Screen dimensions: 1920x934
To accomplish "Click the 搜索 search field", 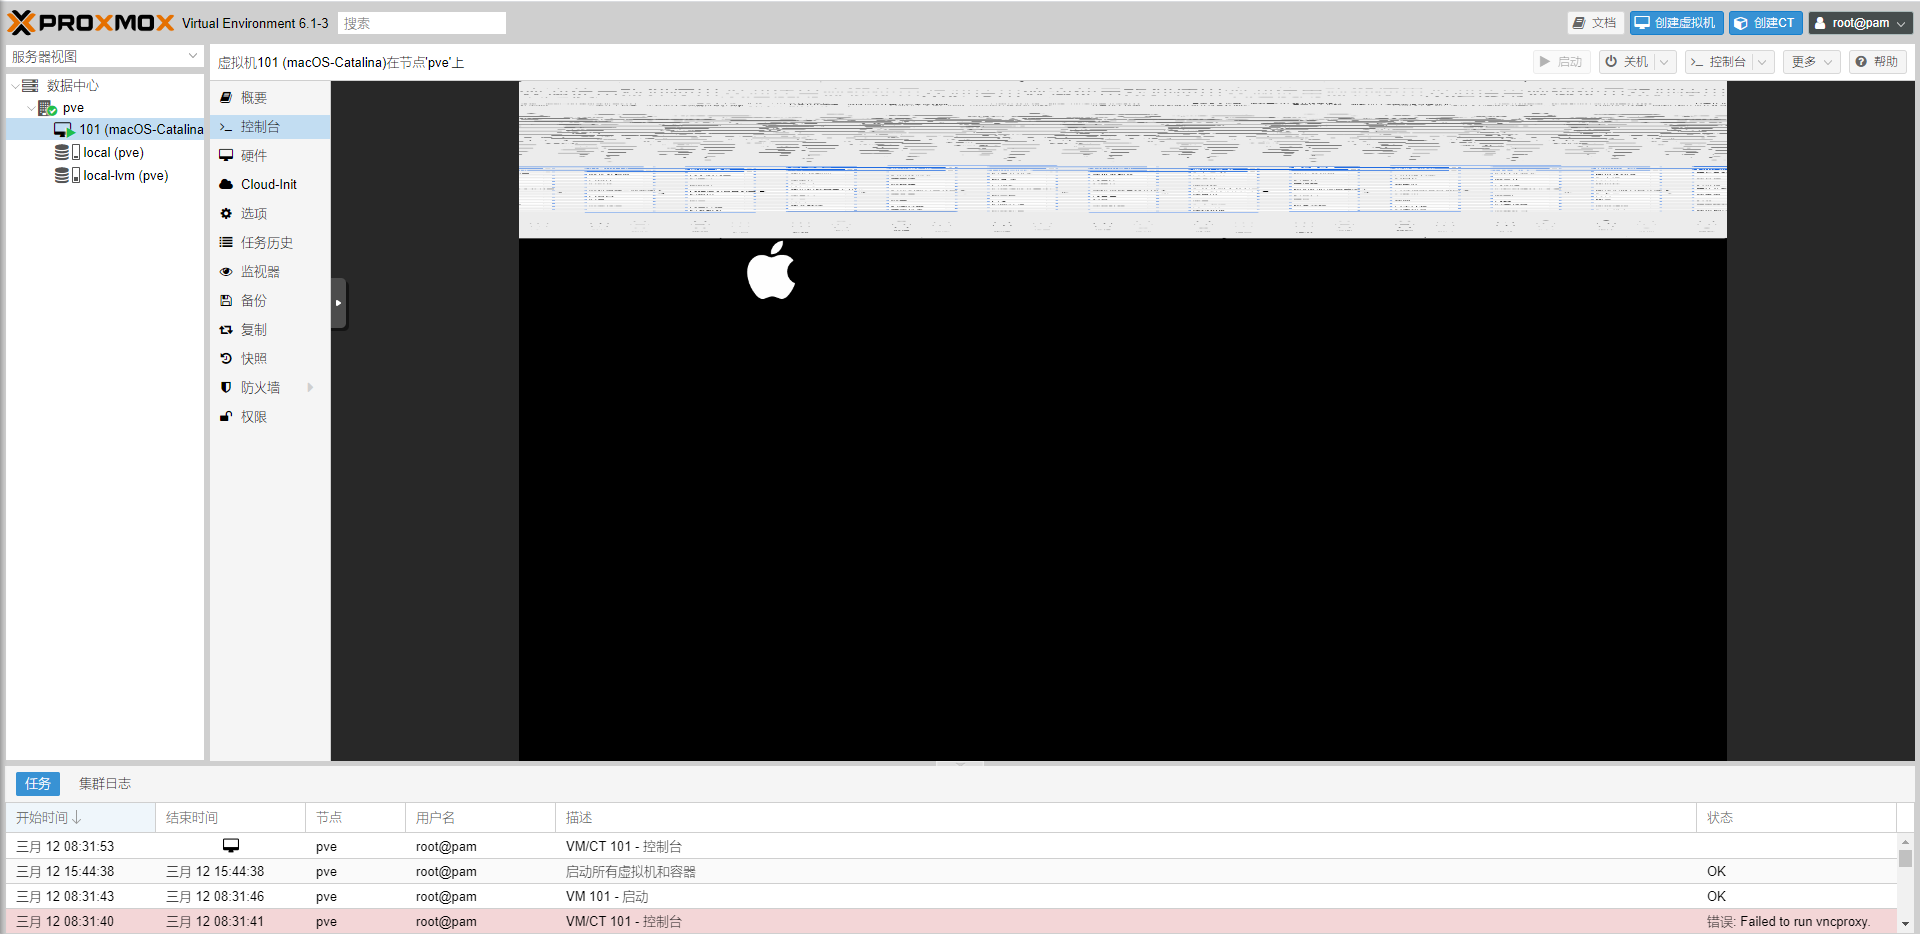I will point(421,23).
